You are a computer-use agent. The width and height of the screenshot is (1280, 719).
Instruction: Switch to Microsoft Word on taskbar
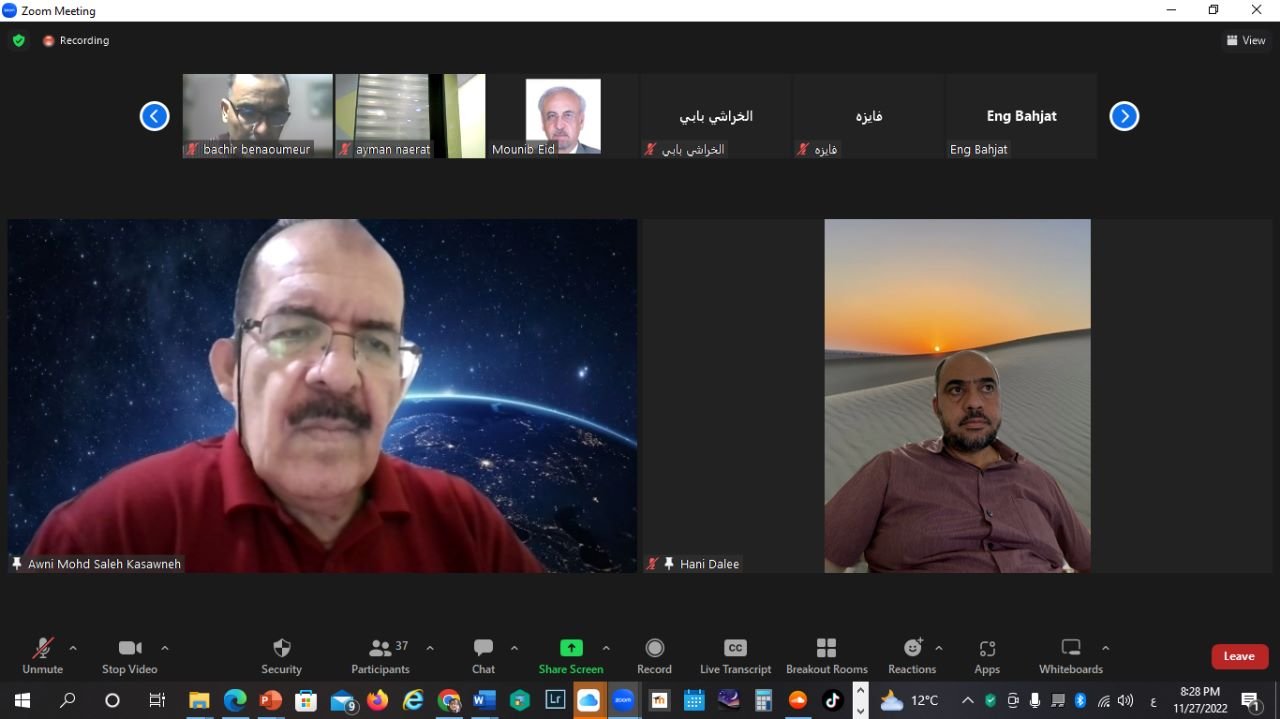(x=484, y=701)
